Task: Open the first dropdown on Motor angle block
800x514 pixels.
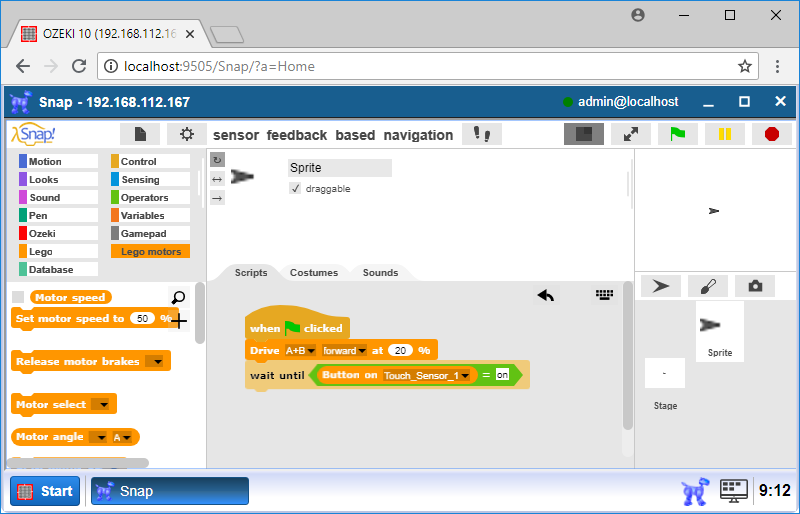Action: tap(98, 437)
